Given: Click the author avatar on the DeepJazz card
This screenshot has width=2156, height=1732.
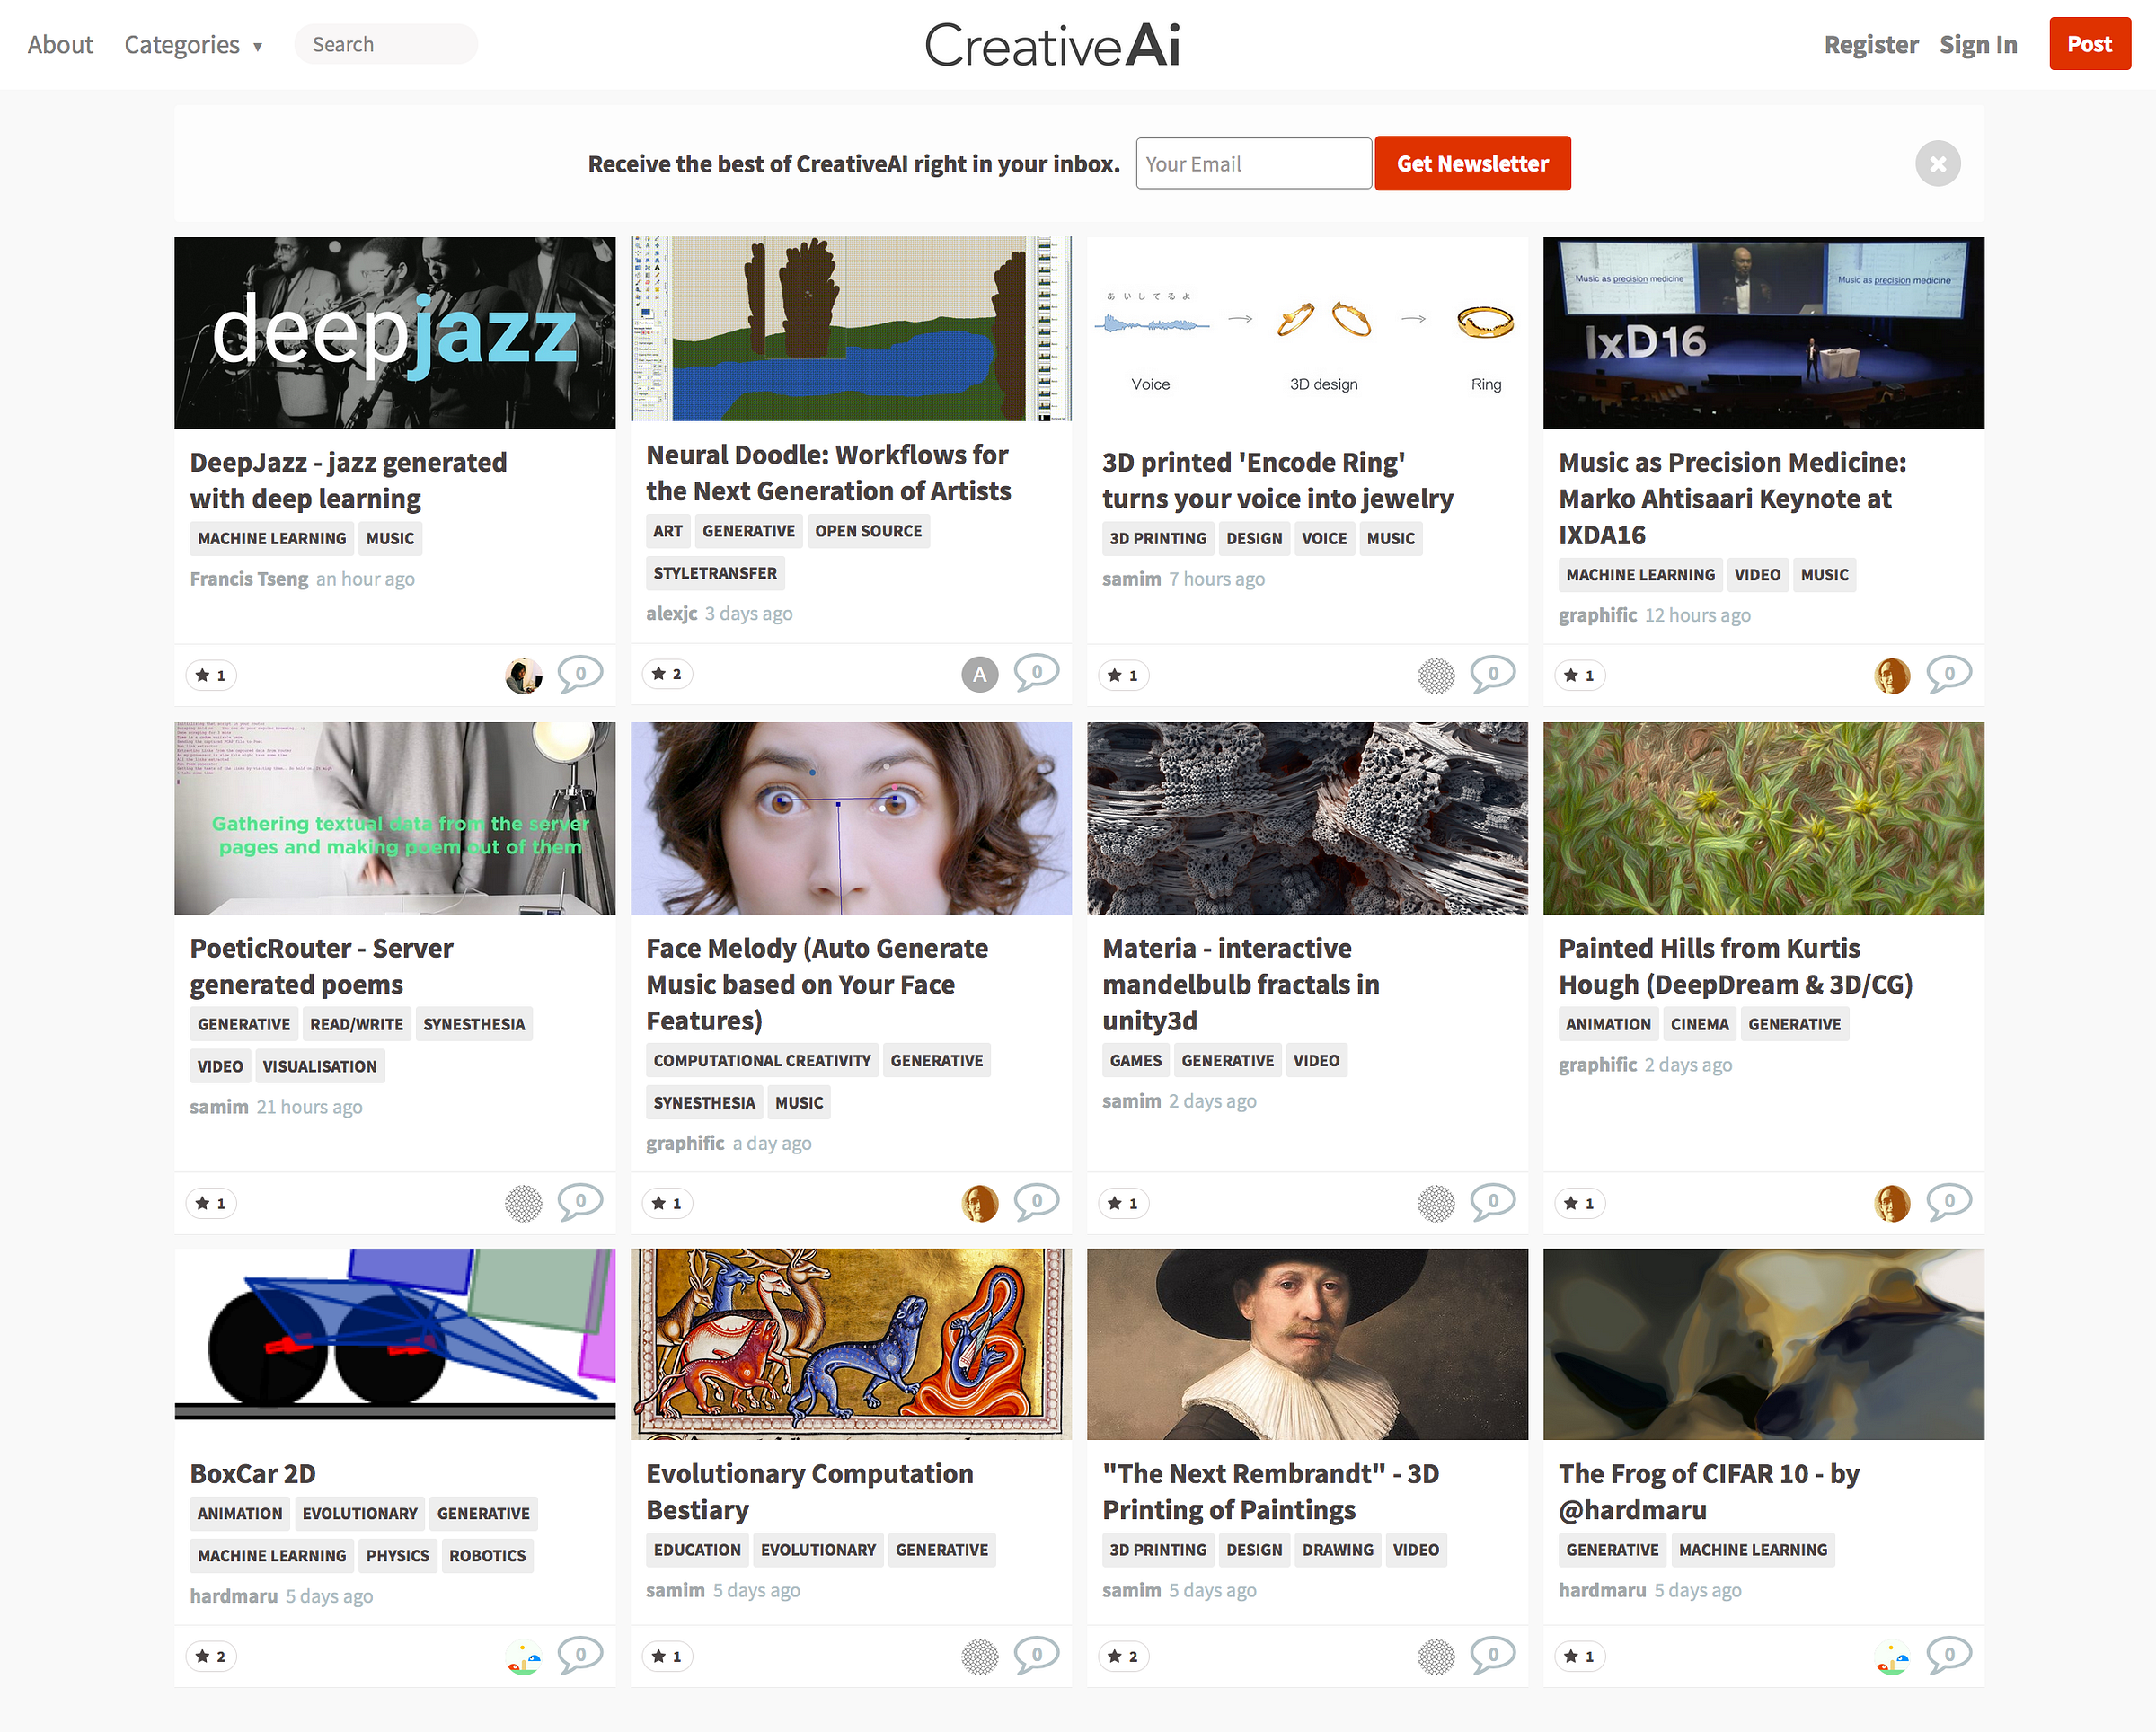Looking at the screenshot, I should tap(523, 676).
